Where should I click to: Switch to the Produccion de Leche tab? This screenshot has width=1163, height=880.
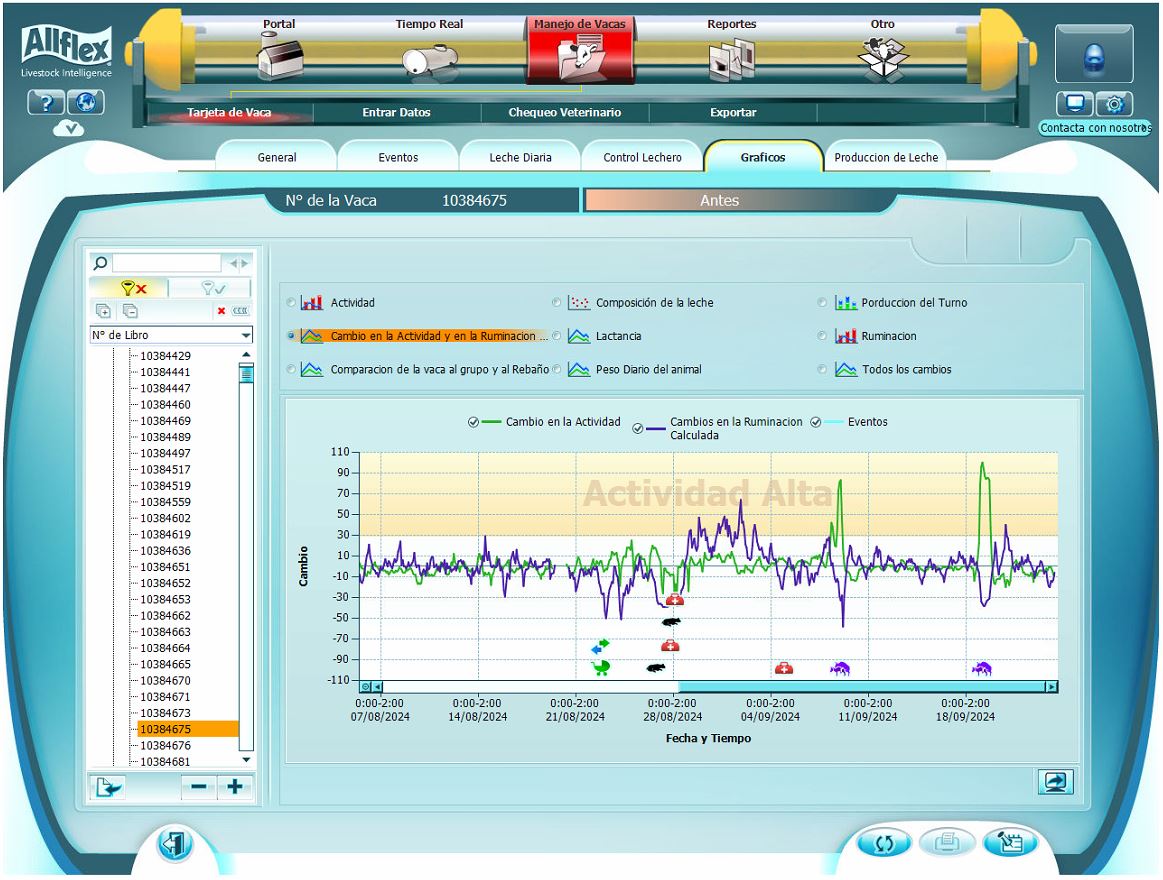pyautogui.click(x=886, y=157)
